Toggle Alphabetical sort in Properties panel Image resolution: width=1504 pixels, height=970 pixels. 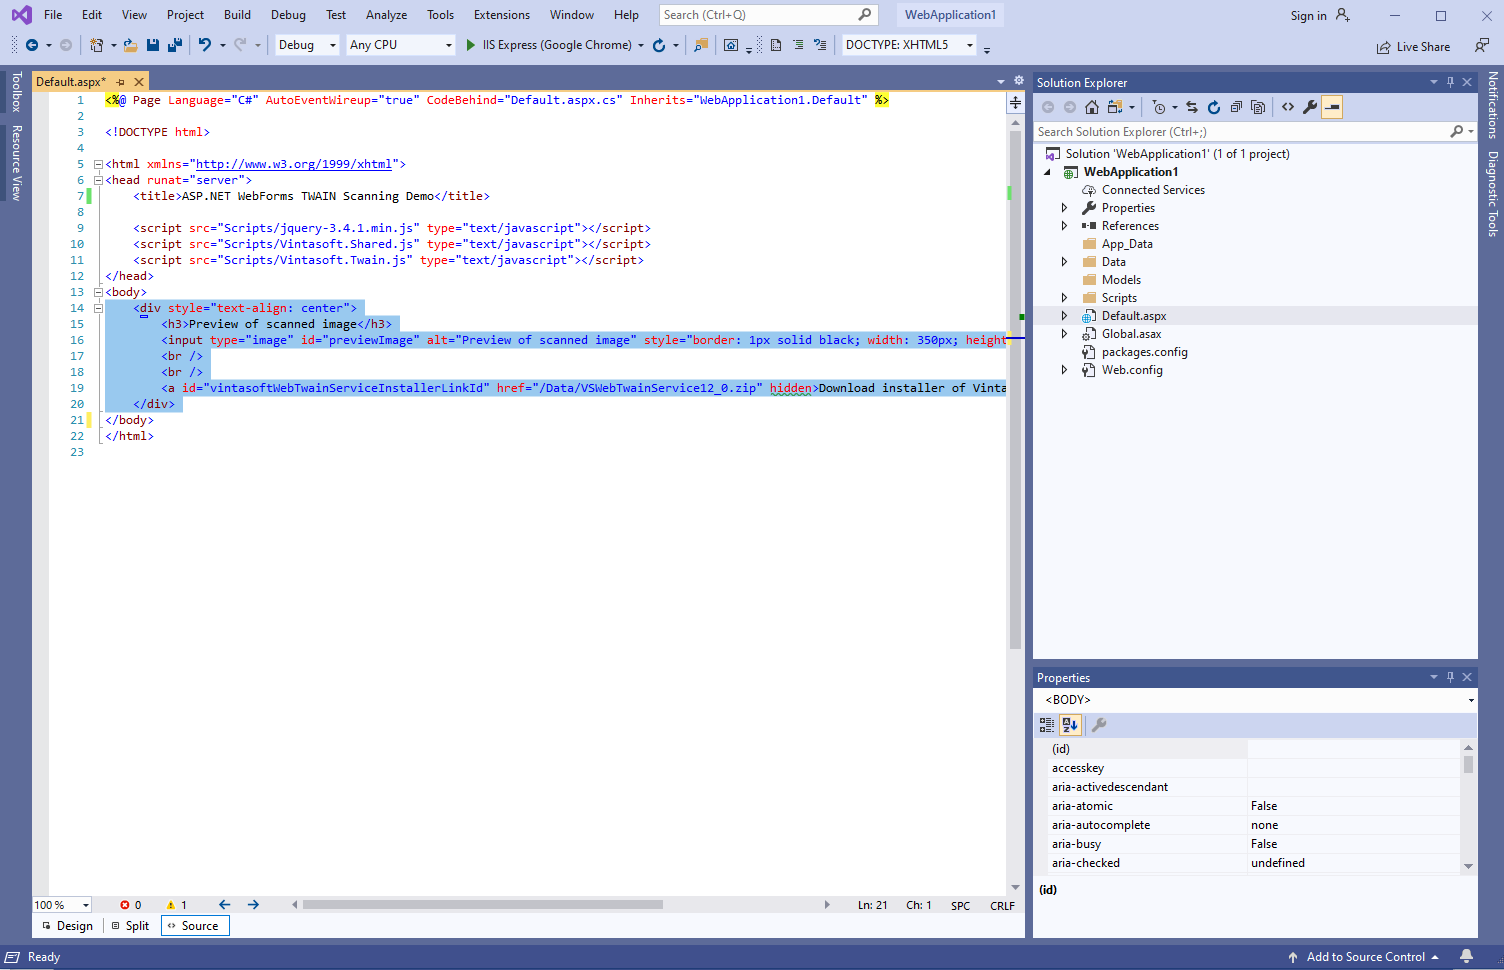click(1070, 725)
